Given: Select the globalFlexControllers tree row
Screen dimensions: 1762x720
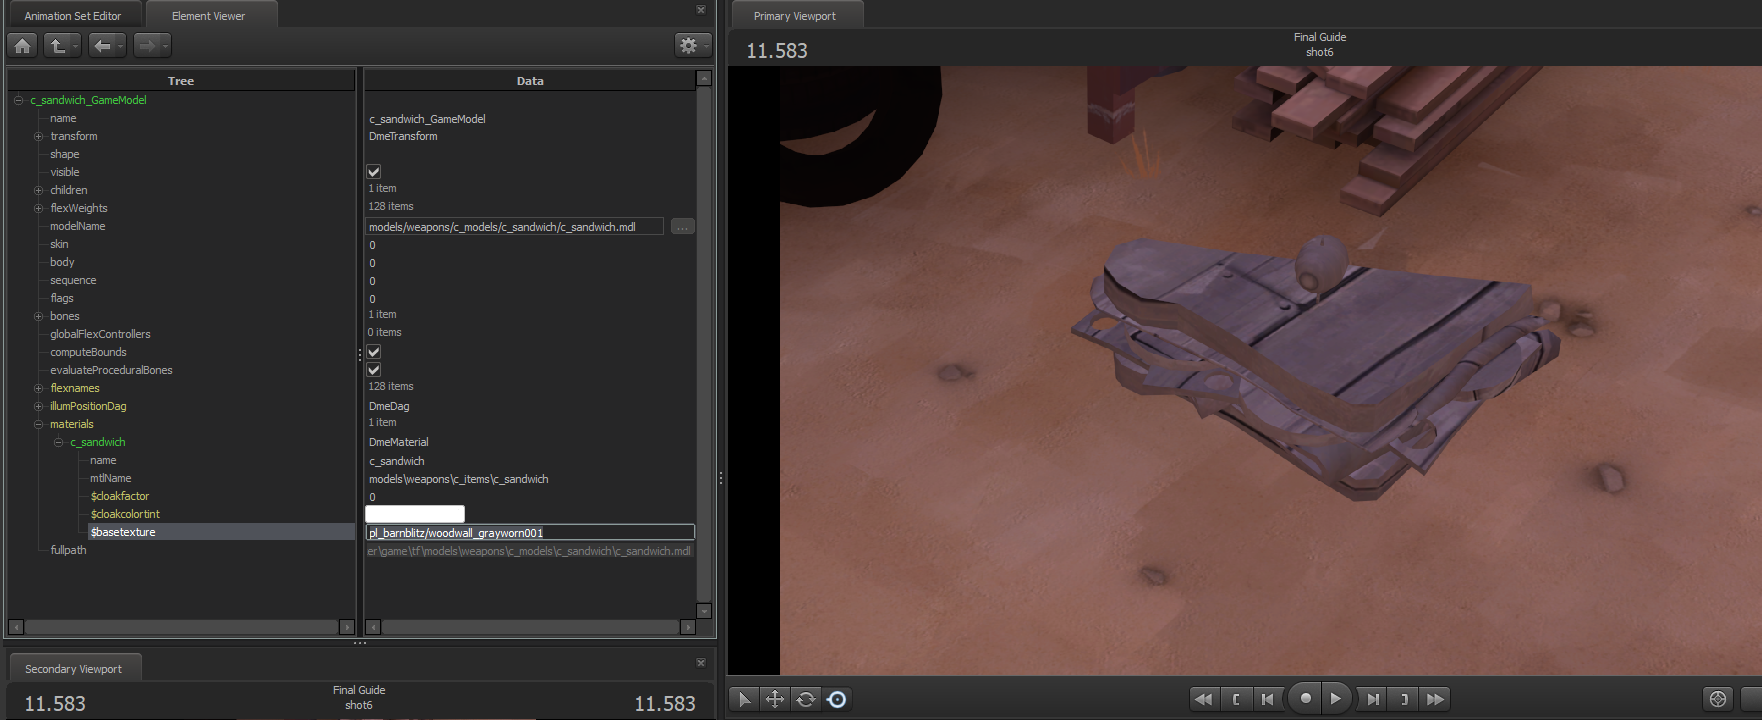Looking at the screenshot, I should tap(101, 334).
